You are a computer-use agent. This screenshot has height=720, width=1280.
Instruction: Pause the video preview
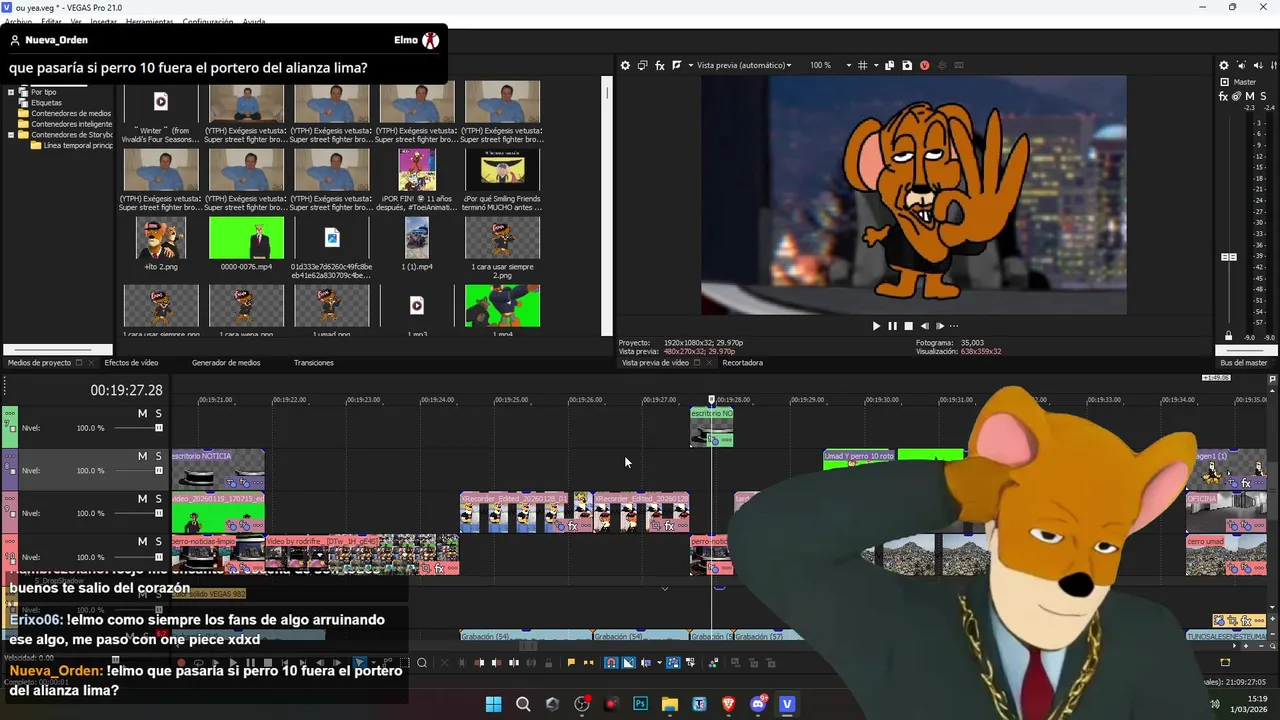(x=892, y=326)
